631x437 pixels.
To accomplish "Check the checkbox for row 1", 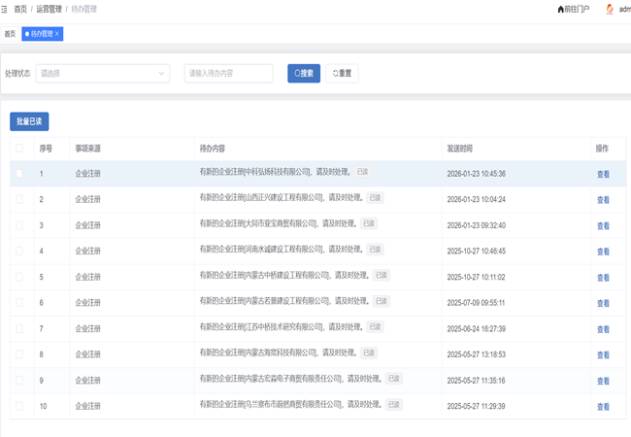I will click(19, 174).
